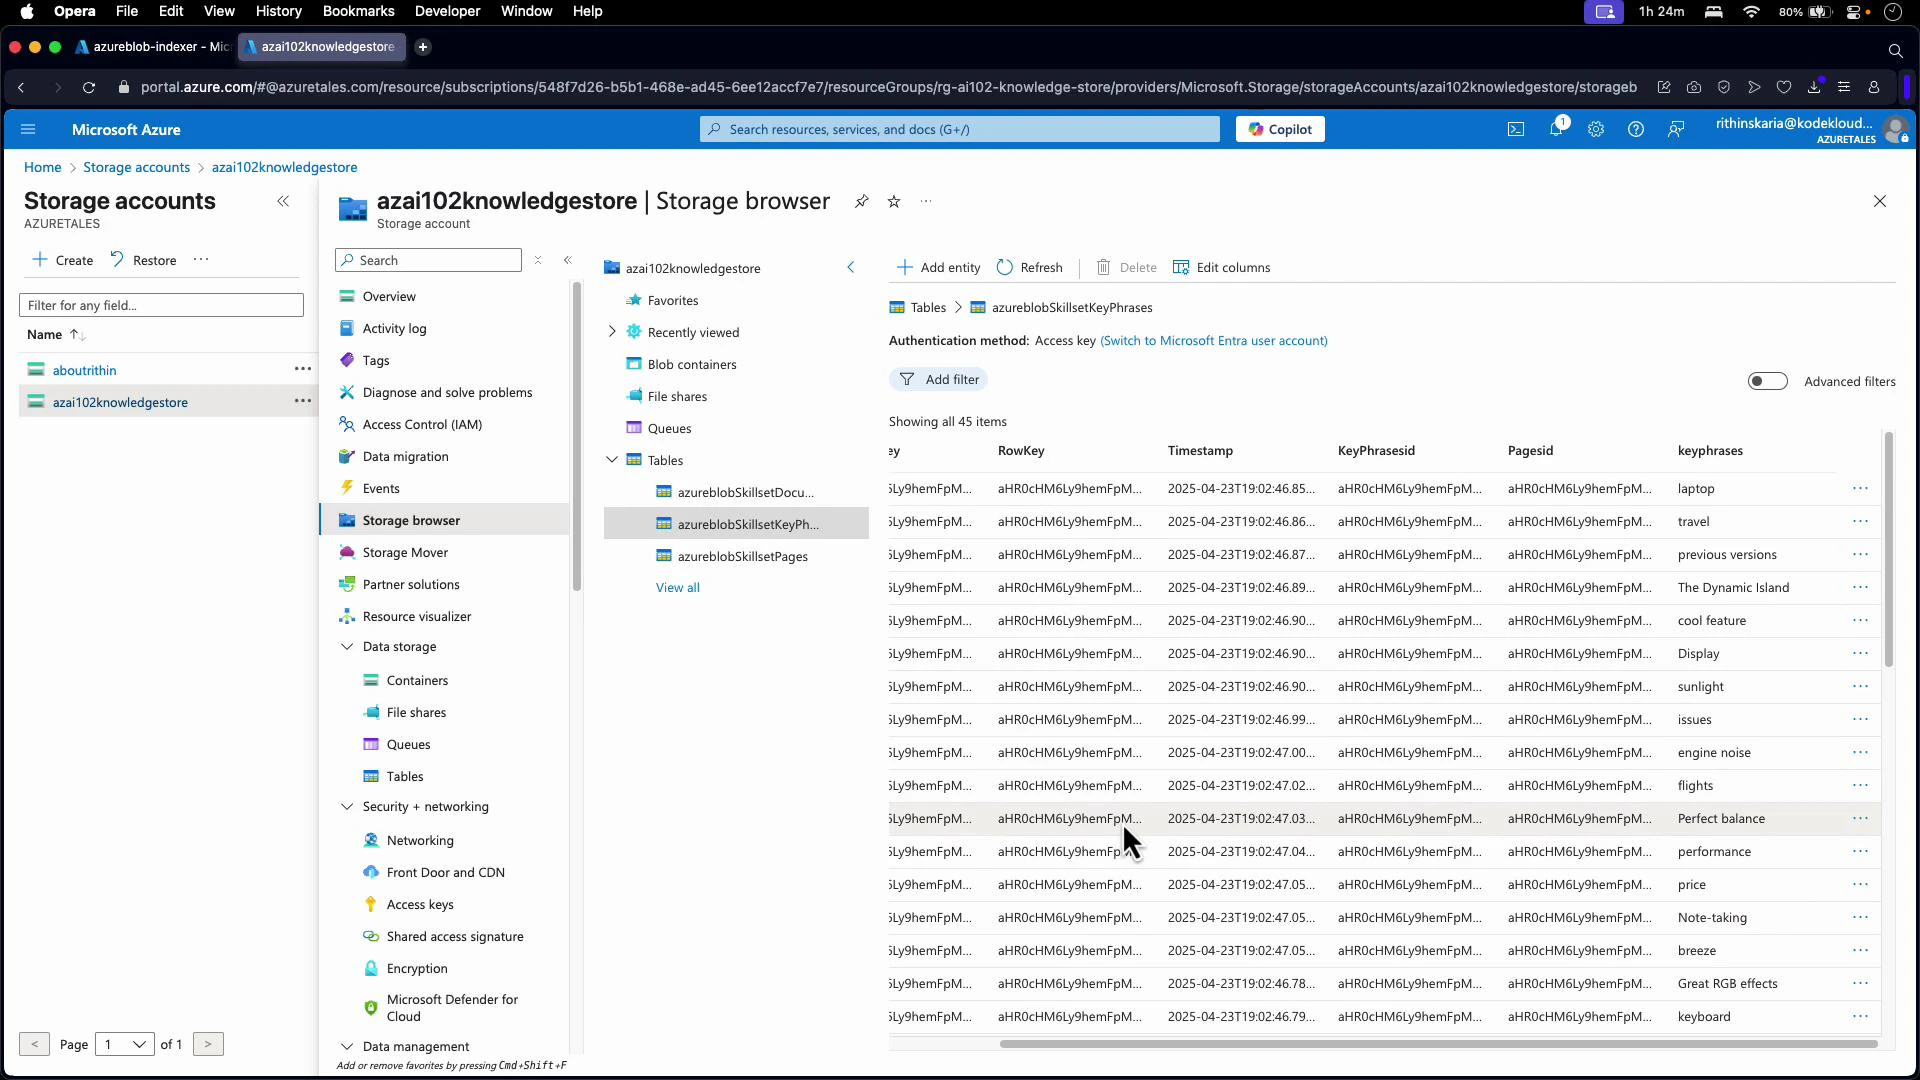Screen dimensions: 1920x1080
Task: Open the Bookmarks menu in the menu bar
Action: pos(358,11)
